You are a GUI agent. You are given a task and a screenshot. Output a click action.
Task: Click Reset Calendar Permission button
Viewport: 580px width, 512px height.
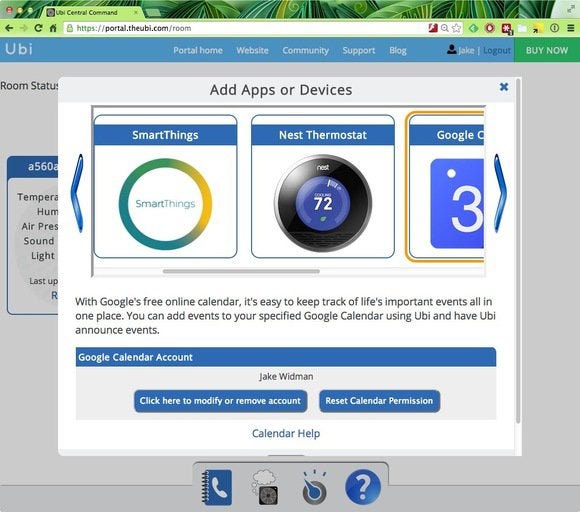coord(380,401)
